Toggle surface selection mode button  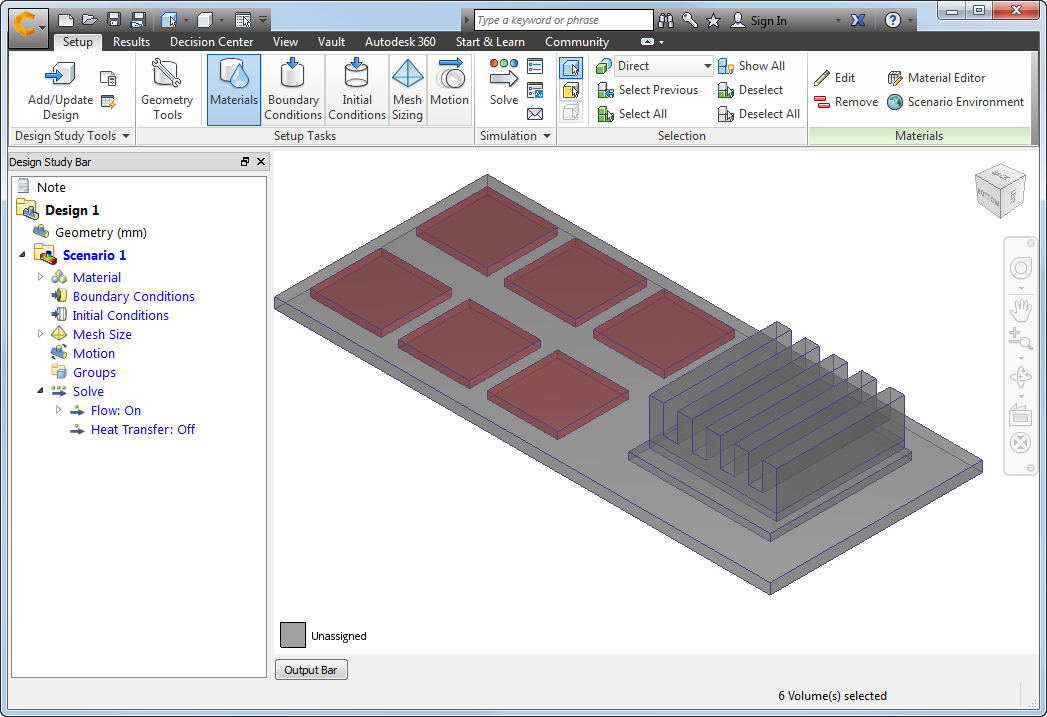[x=571, y=90]
